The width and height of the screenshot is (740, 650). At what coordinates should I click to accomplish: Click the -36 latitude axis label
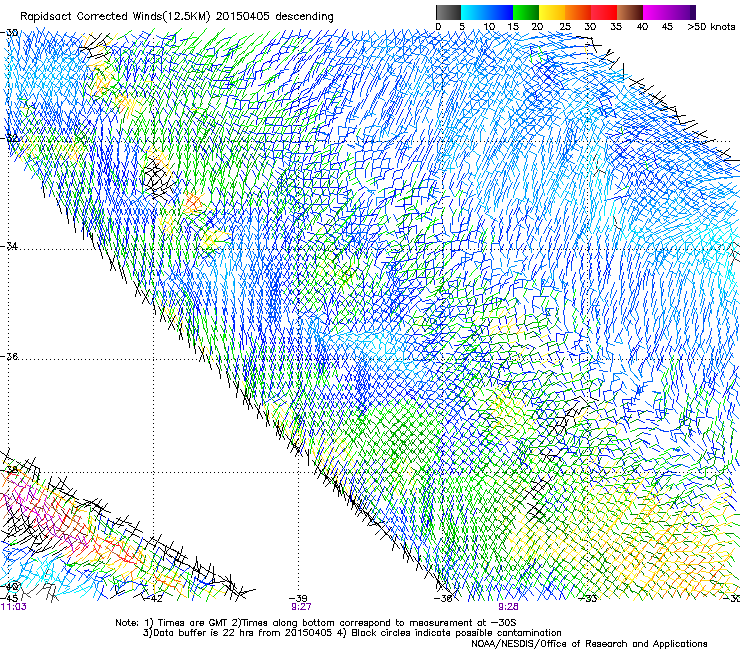coord(9,356)
